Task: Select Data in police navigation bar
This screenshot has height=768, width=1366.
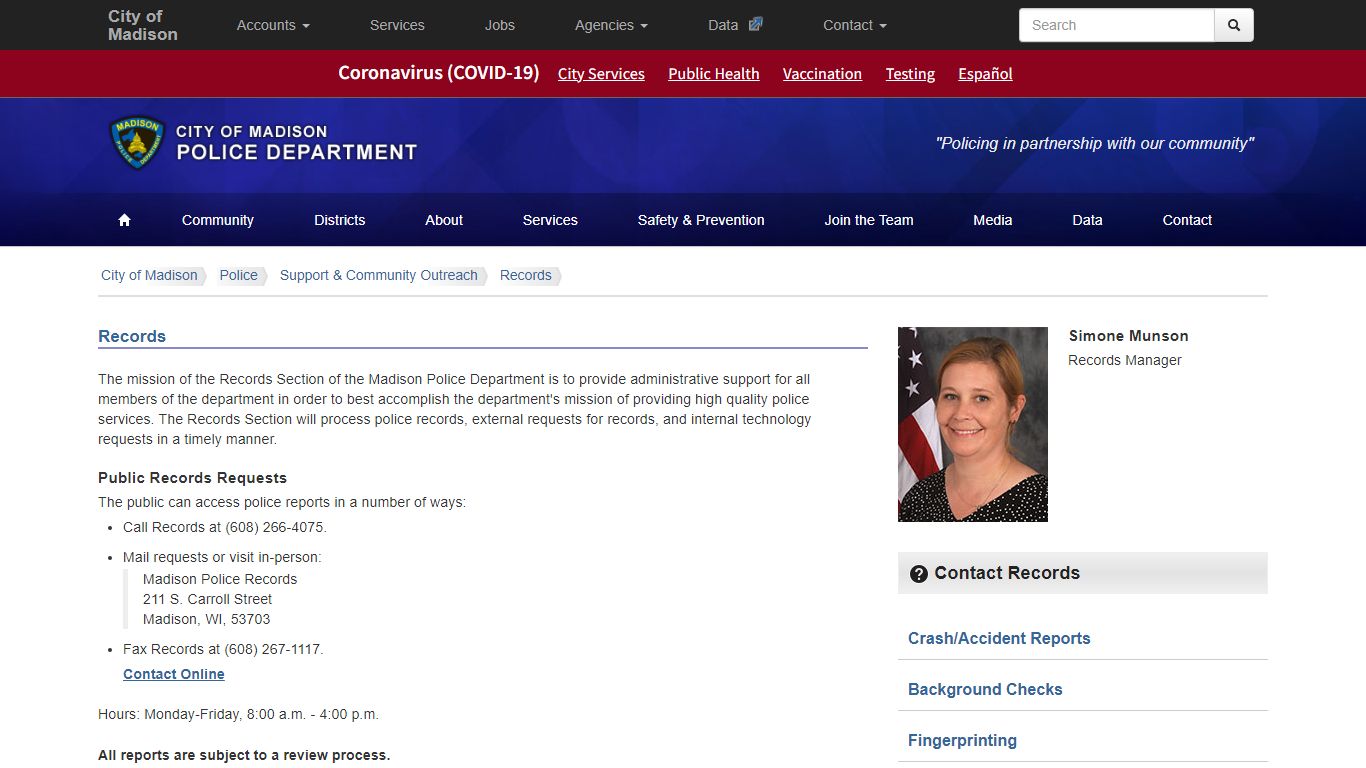Action: coord(1087,220)
